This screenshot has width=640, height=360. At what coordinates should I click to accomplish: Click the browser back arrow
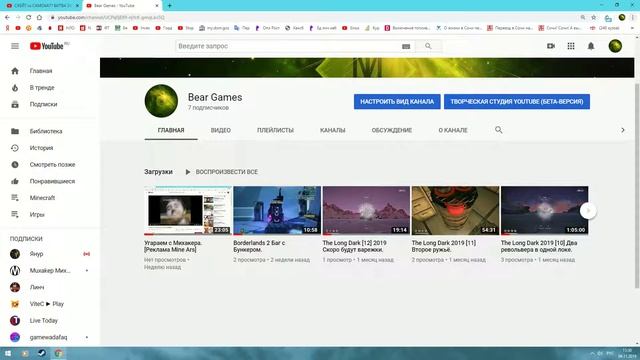tap(7, 18)
